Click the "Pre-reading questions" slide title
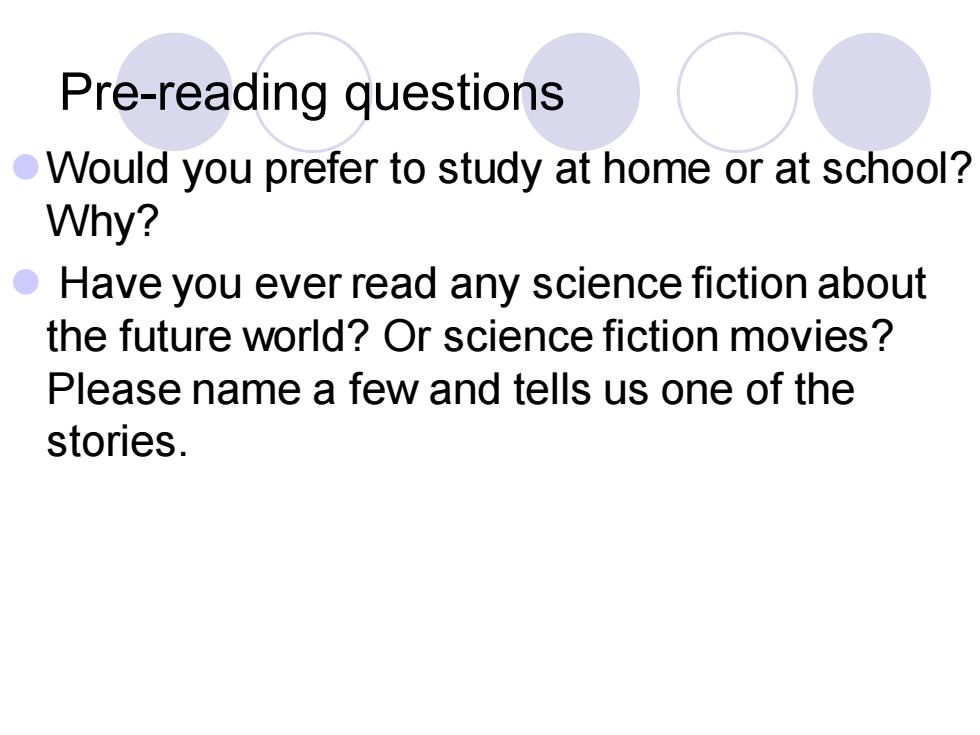This screenshot has height=735, width=980. [x=312, y=94]
